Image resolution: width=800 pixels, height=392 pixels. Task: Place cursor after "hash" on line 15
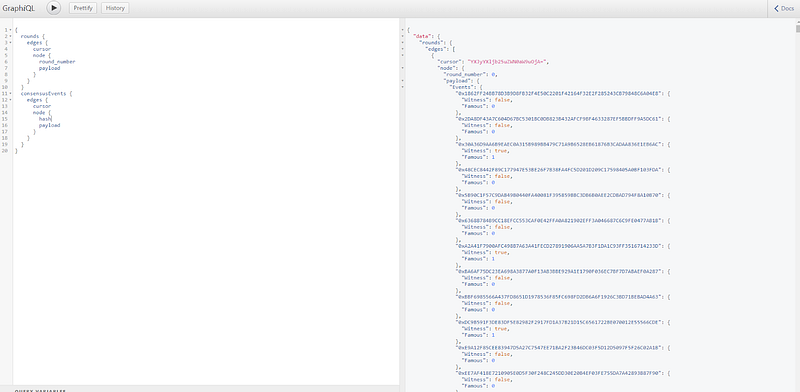52,119
